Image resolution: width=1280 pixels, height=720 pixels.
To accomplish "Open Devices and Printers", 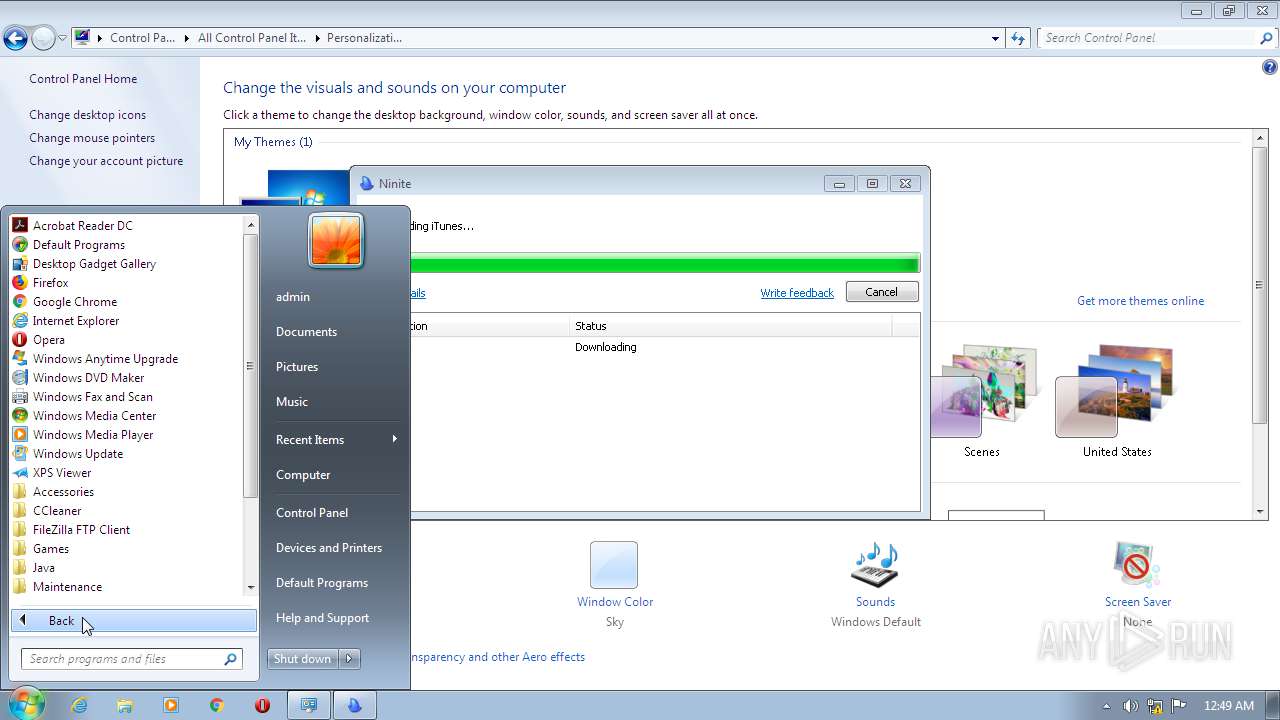I will point(329,548).
